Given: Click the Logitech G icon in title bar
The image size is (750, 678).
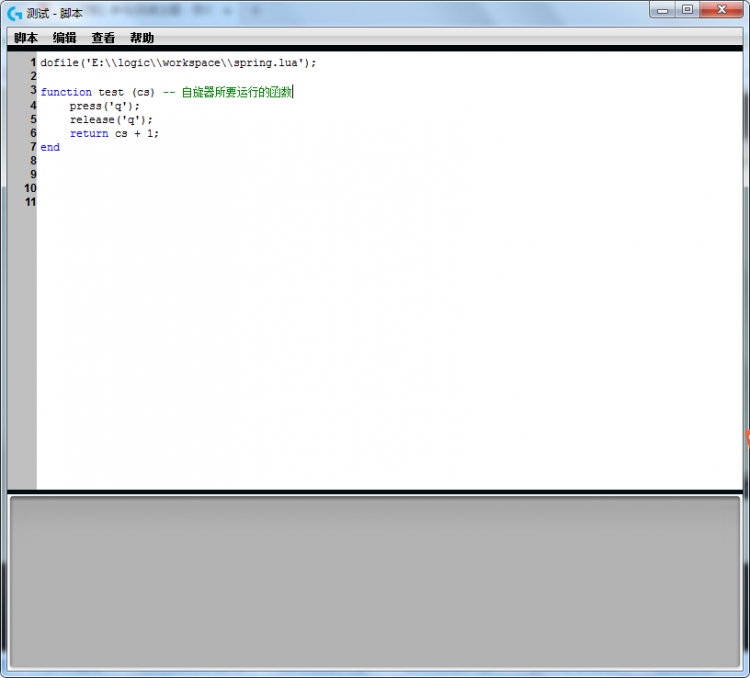Looking at the screenshot, I should point(15,13).
